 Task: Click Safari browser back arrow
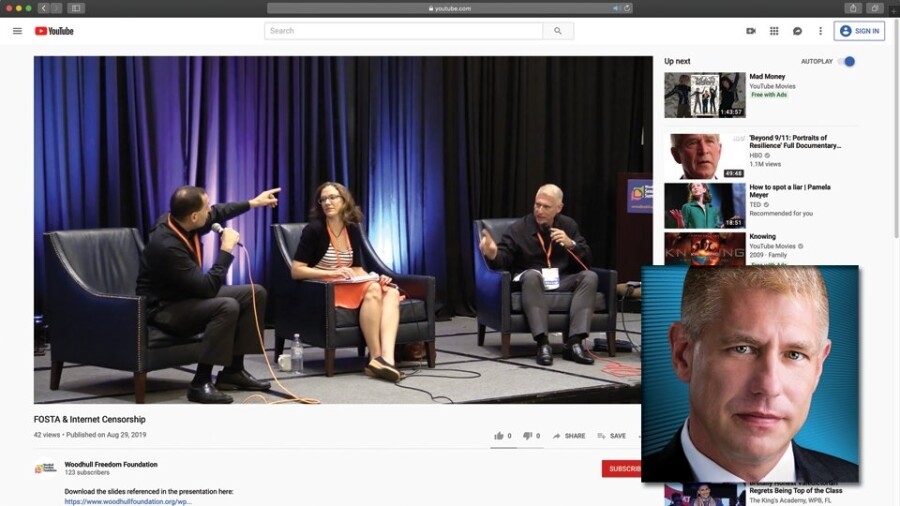pos(44,8)
